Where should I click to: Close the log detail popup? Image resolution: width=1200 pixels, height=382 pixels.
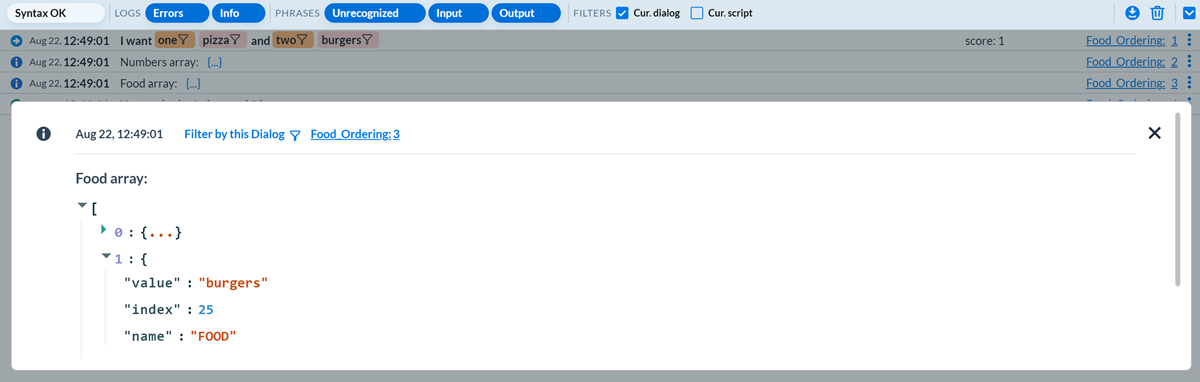(1154, 133)
